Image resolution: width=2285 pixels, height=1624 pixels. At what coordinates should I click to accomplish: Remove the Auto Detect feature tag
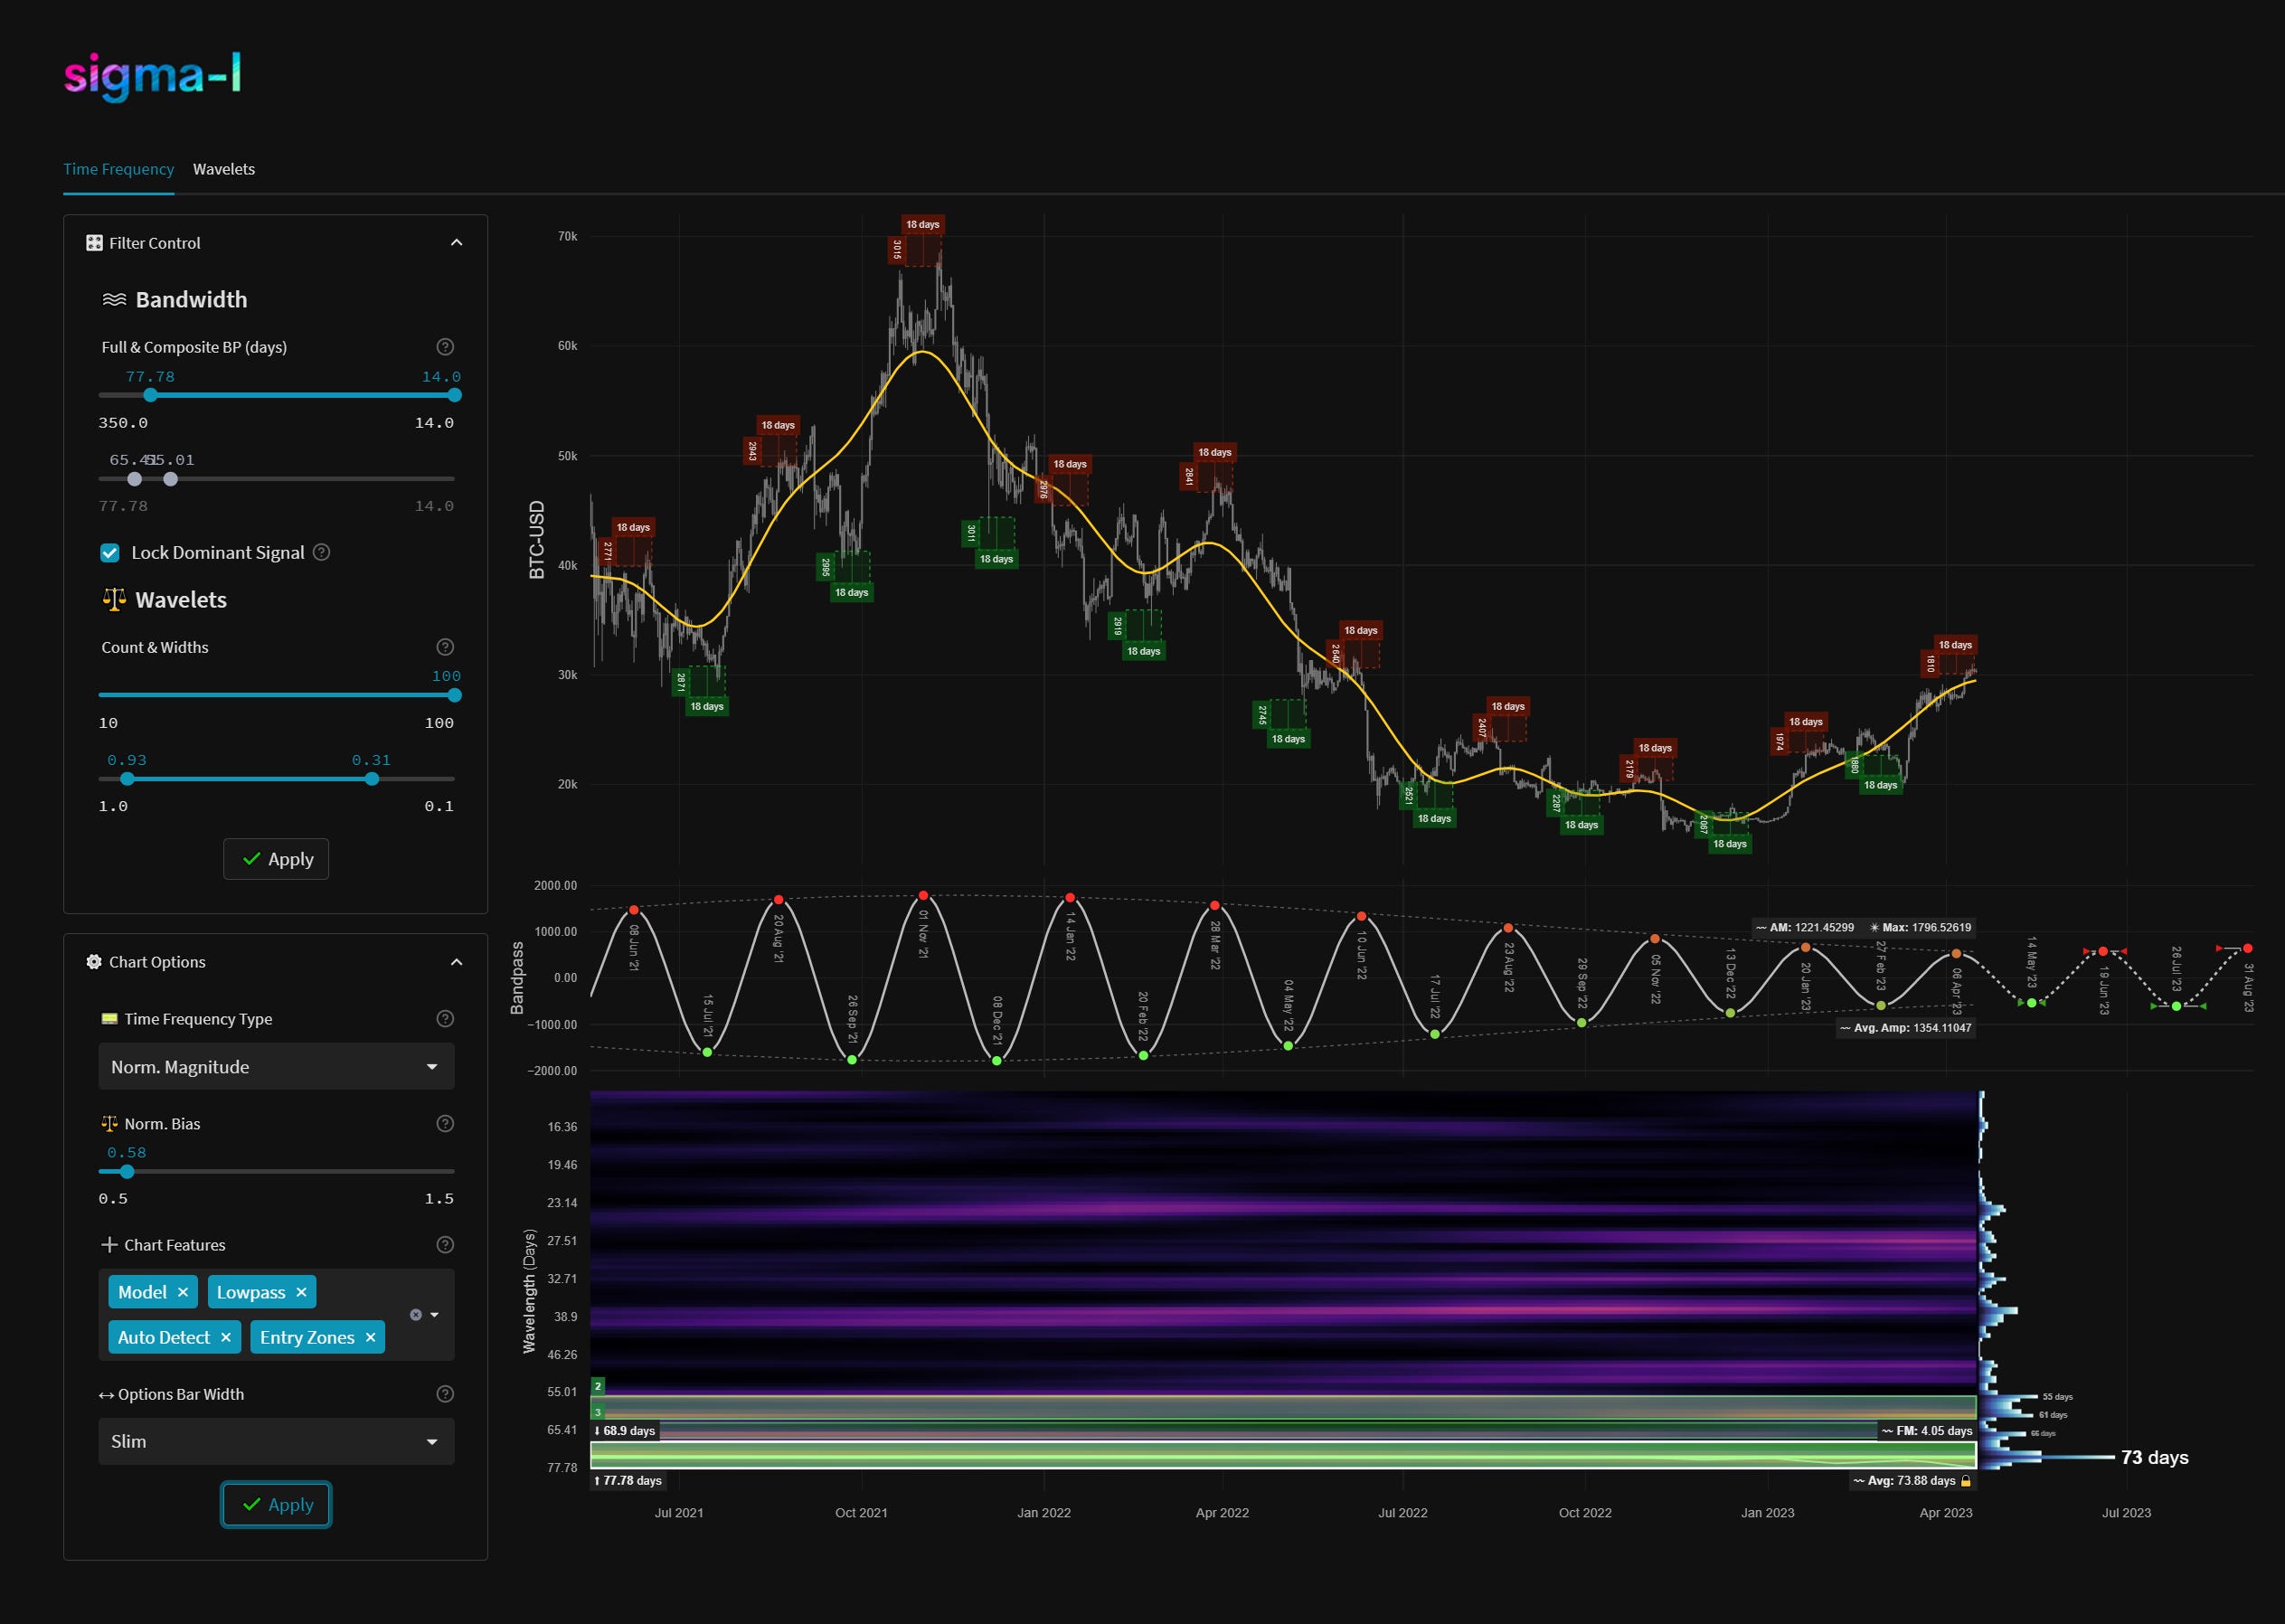pyautogui.click(x=226, y=1338)
